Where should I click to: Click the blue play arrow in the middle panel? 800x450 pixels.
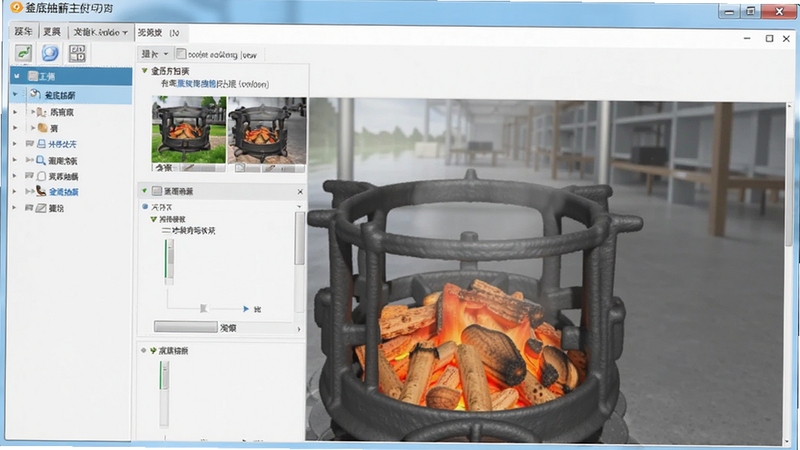tap(246, 309)
